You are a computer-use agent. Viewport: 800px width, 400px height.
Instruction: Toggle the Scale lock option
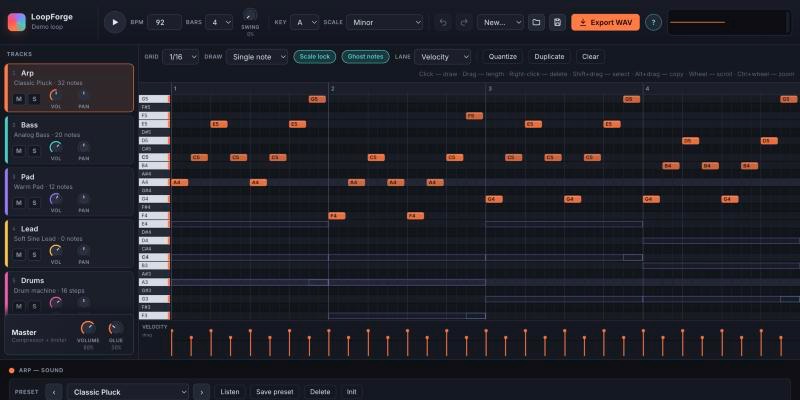(x=314, y=57)
